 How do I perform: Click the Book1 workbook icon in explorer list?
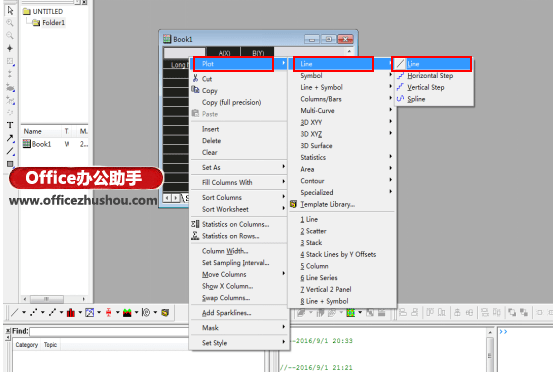coord(27,144)
